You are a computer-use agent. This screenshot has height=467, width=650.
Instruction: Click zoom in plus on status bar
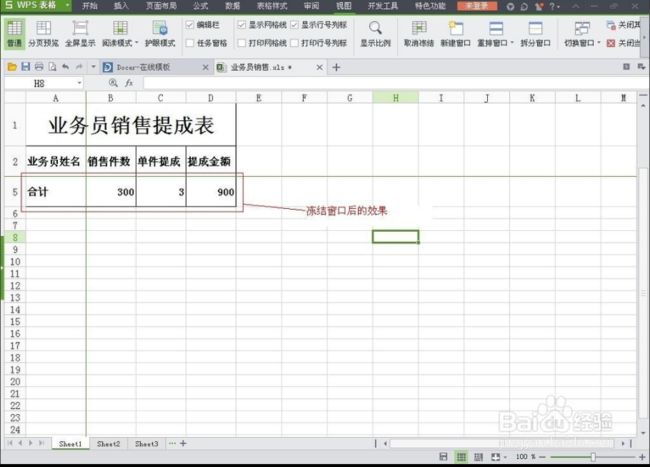[x=642, y=457]
